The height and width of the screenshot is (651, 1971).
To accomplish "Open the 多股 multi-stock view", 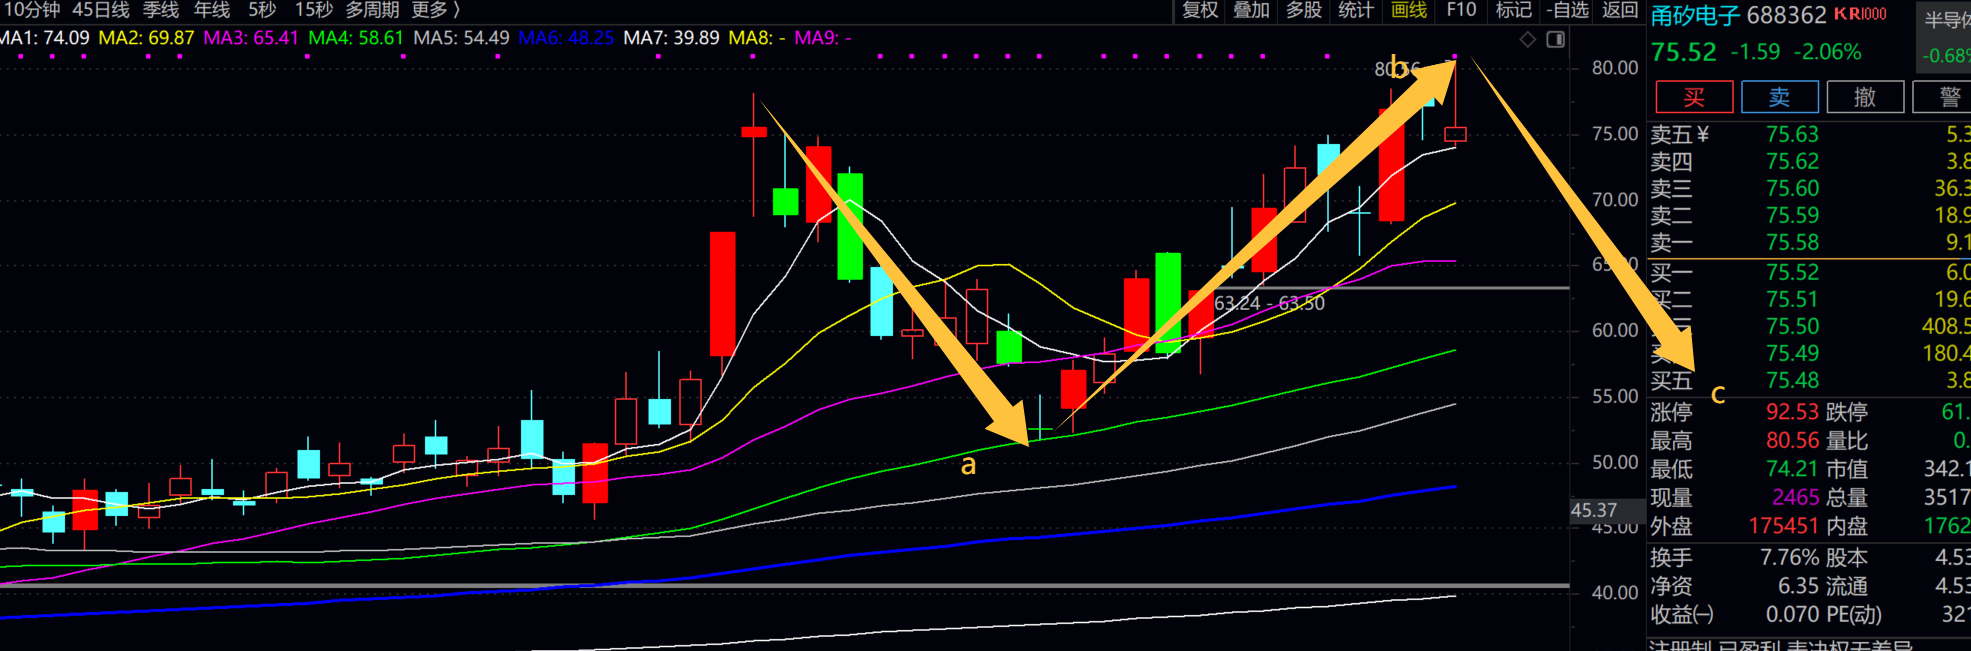I will (1304, 10).
